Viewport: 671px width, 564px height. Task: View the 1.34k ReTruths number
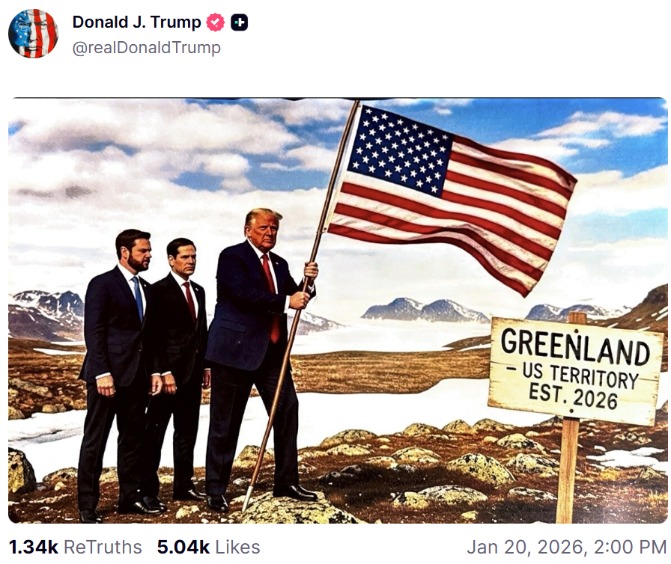coord(33,547)
